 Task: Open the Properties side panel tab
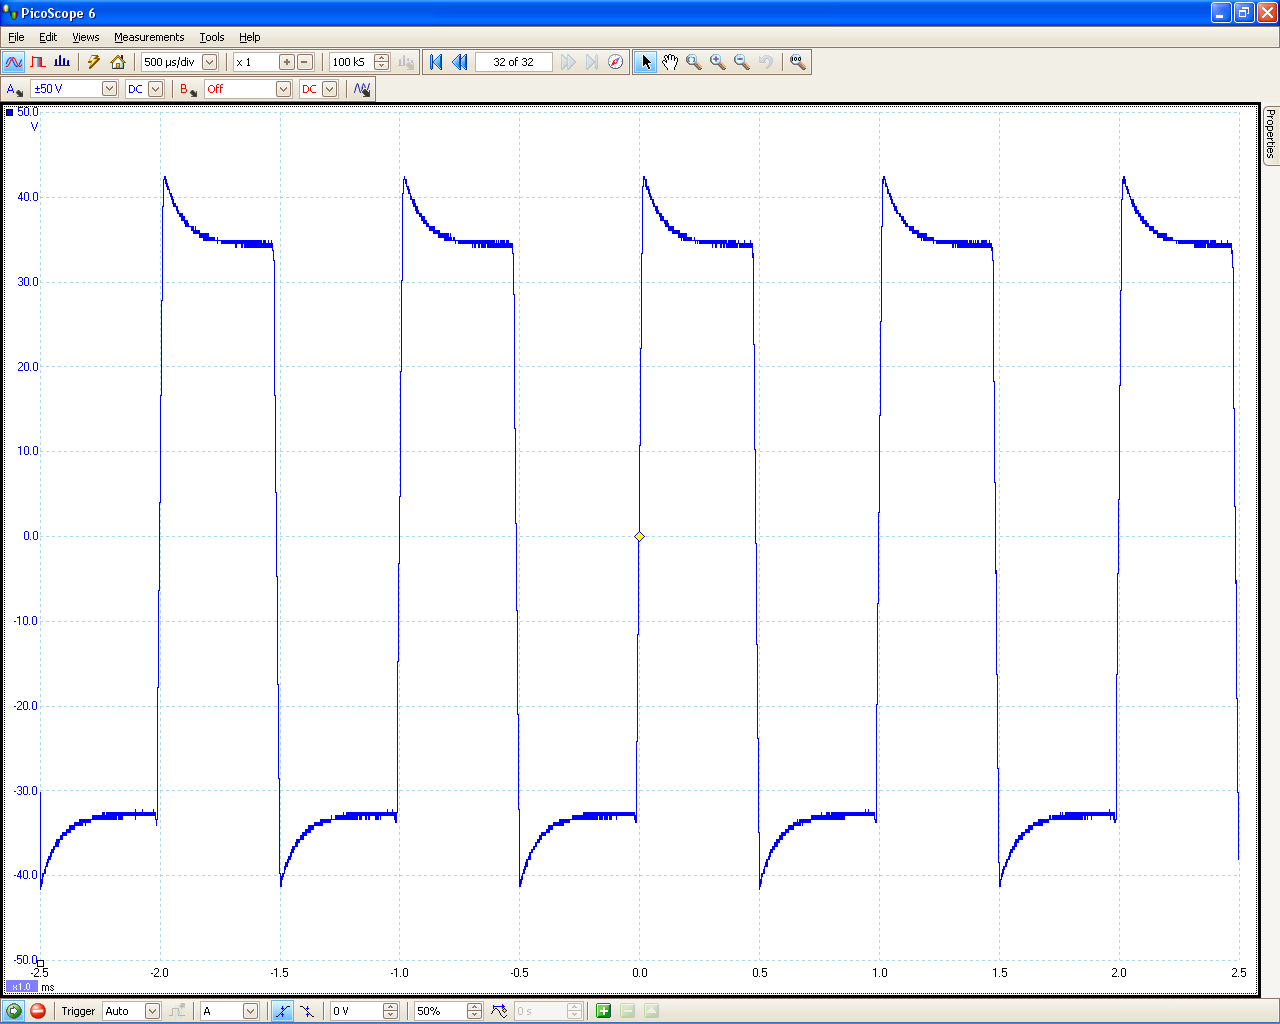(1271, 134)
